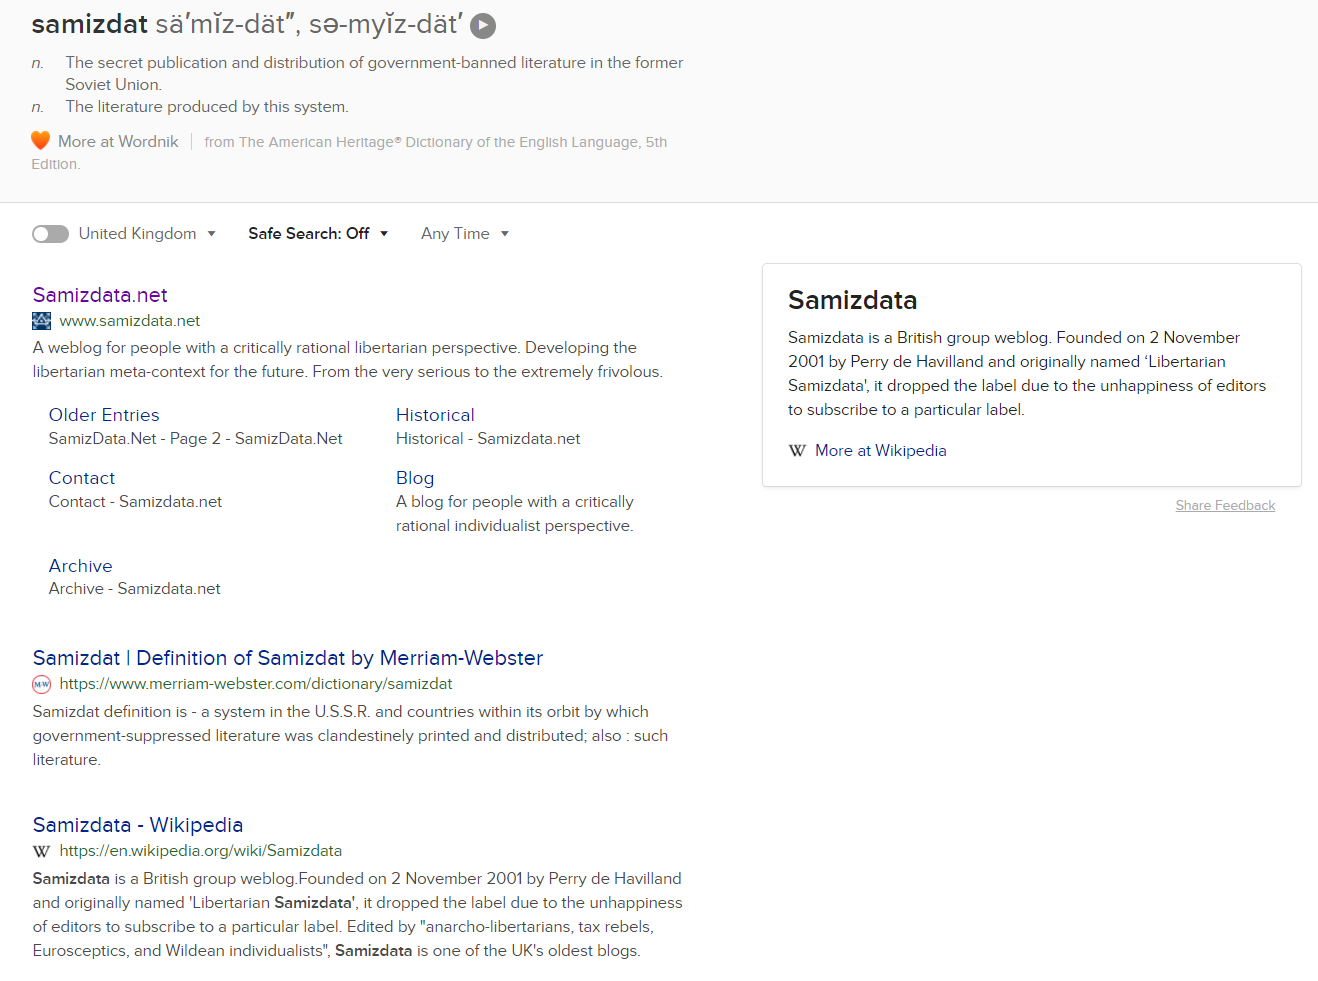The image size is (1318, 981).
Task: Click the Wordnik heart icon
Action: (40, 141)
